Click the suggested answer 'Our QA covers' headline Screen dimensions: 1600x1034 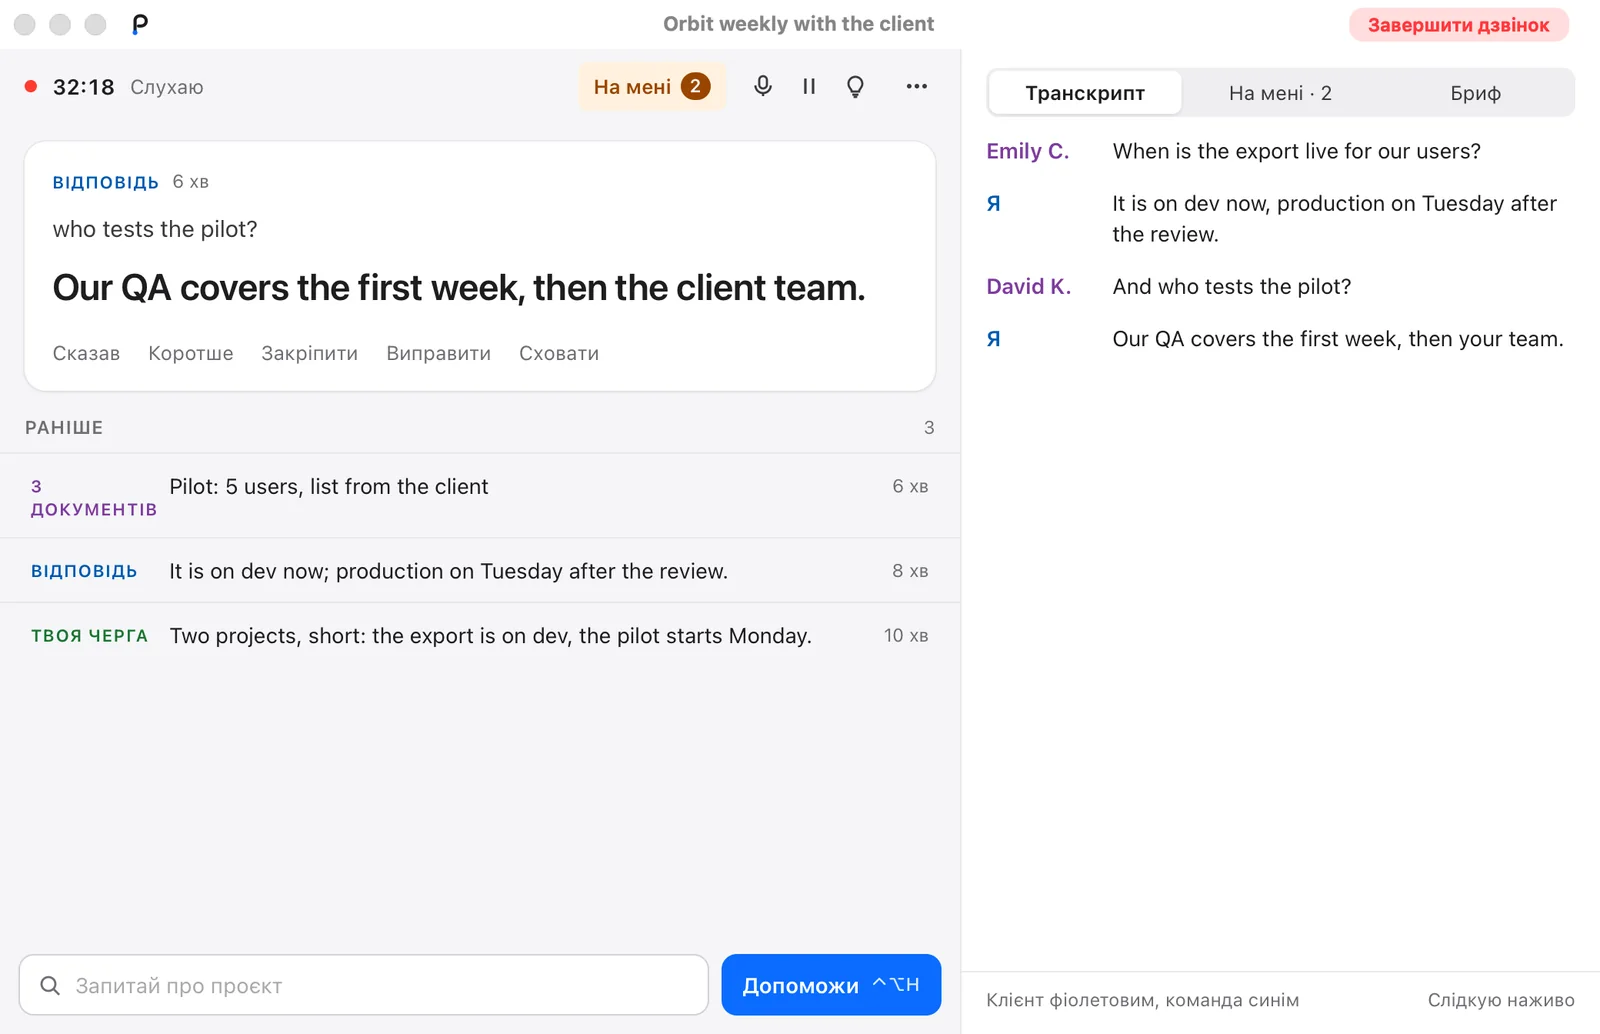(x=459, y=288)
